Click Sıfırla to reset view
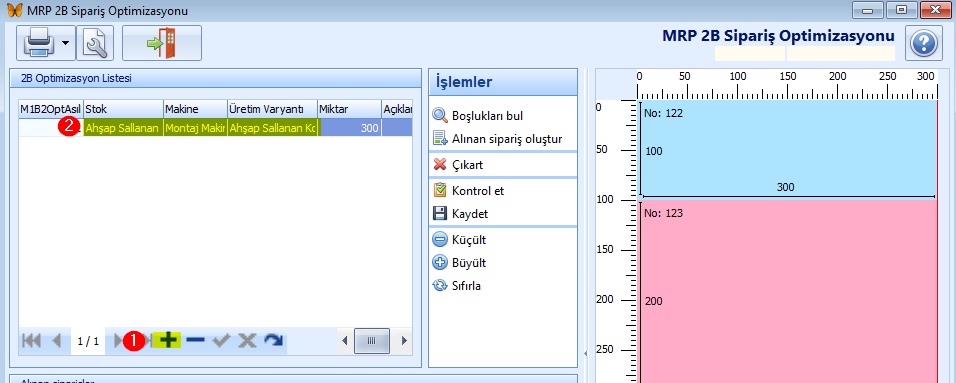 (457, 285)
